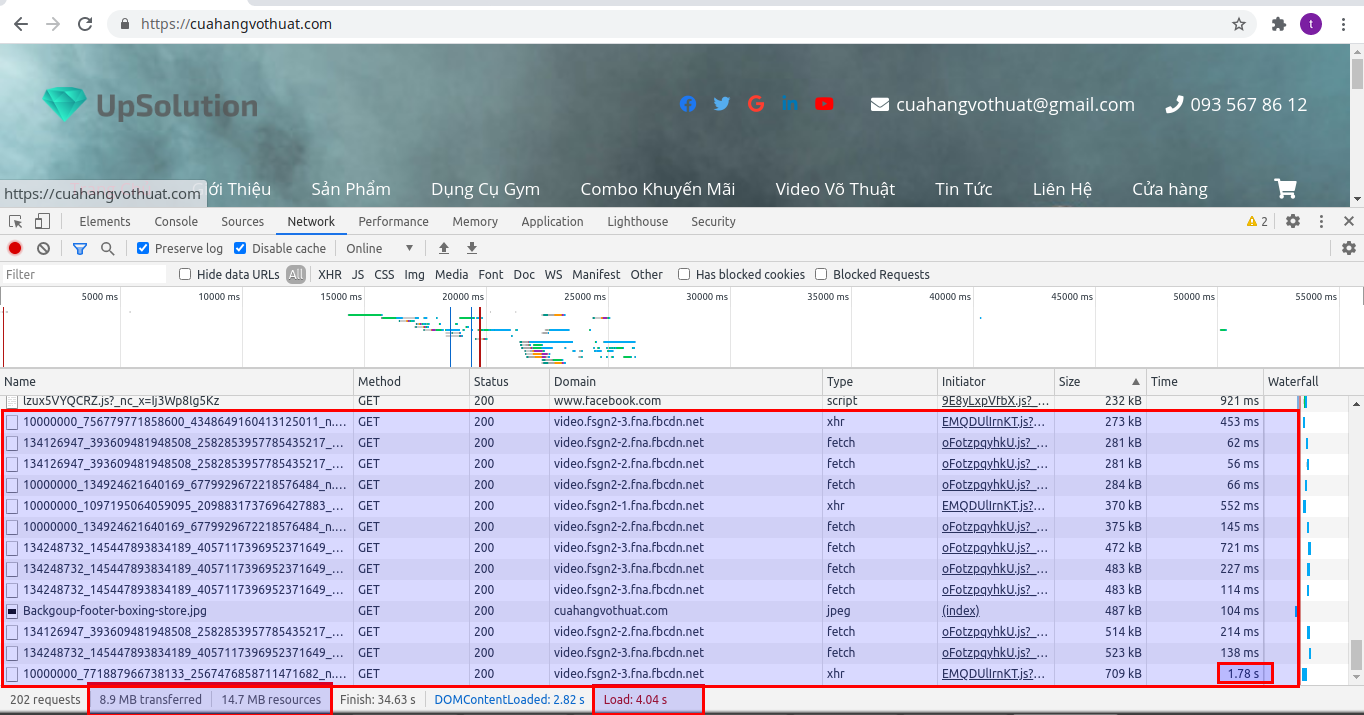The height and width of the screenshot is (715, 1364).
Task: Open the Sản Phẩm menu link
Action: pyautogui.click(x=351, y=189)
